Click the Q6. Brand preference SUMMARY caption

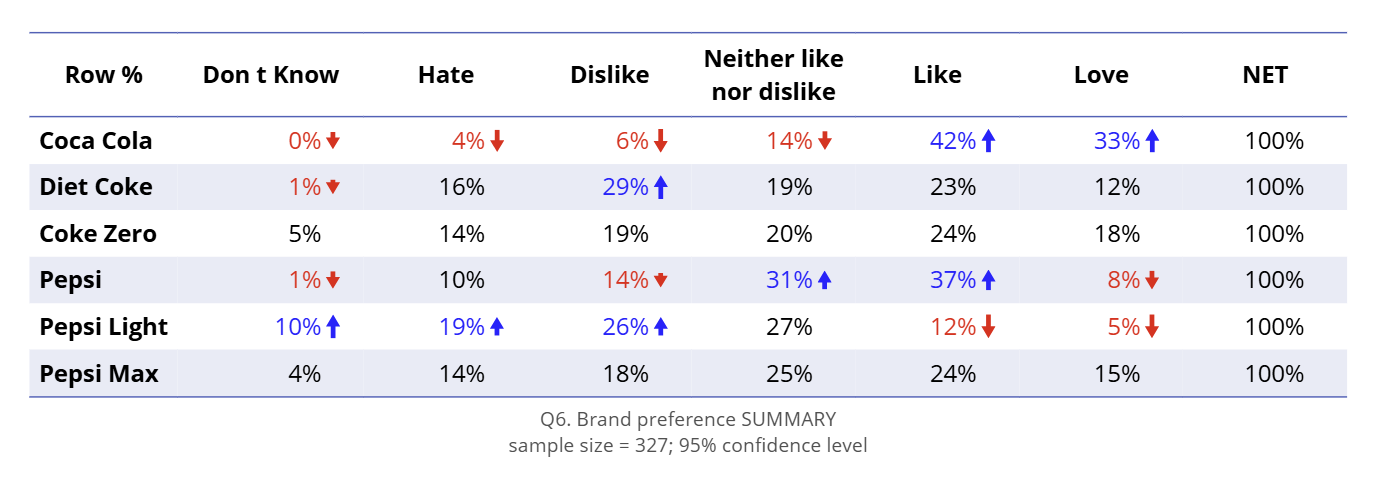point(687,419)
